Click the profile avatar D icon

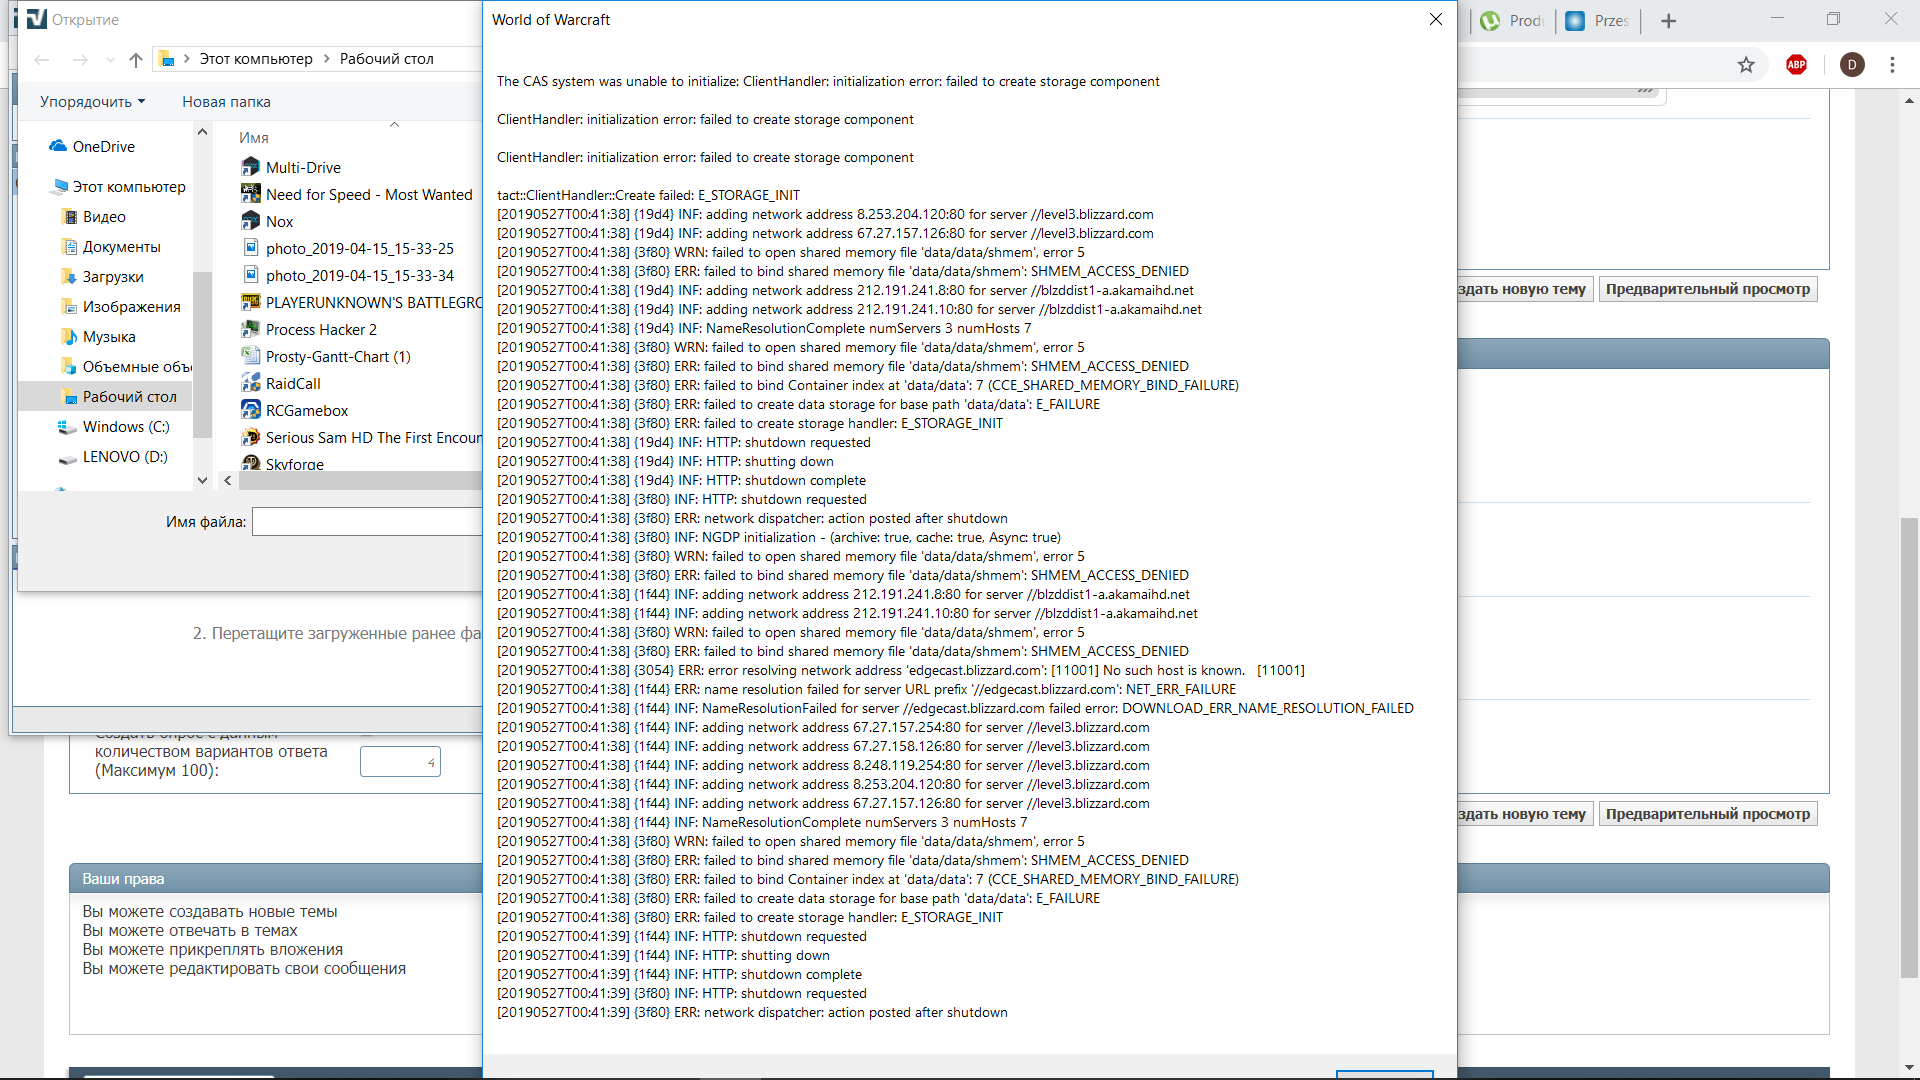[x=1852, y=65]
